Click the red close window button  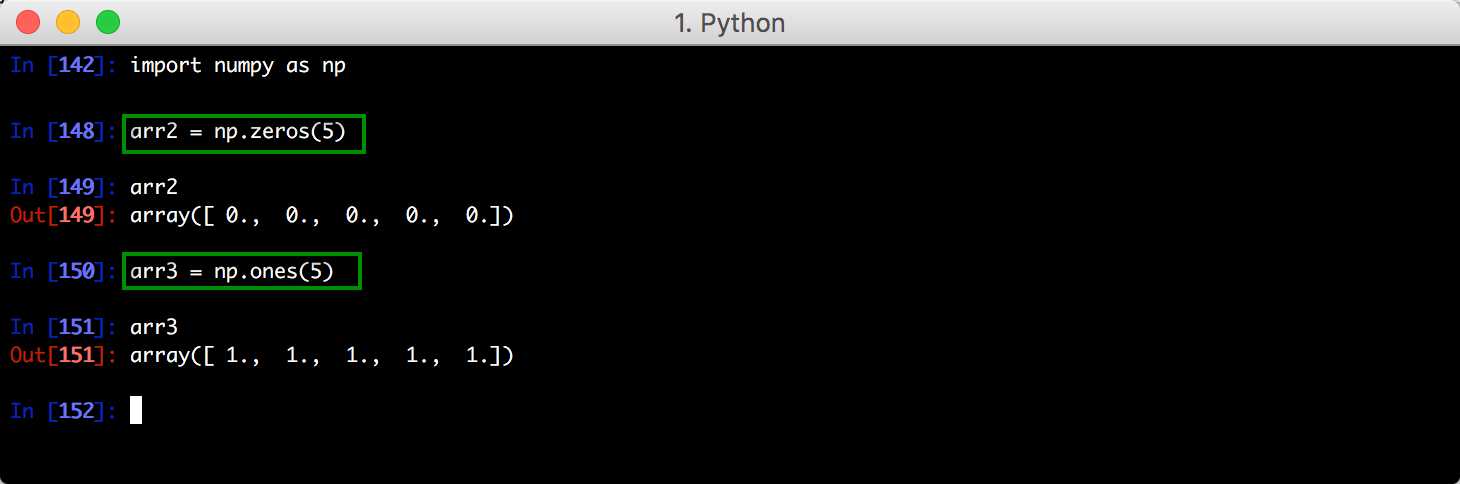(28, 22)
